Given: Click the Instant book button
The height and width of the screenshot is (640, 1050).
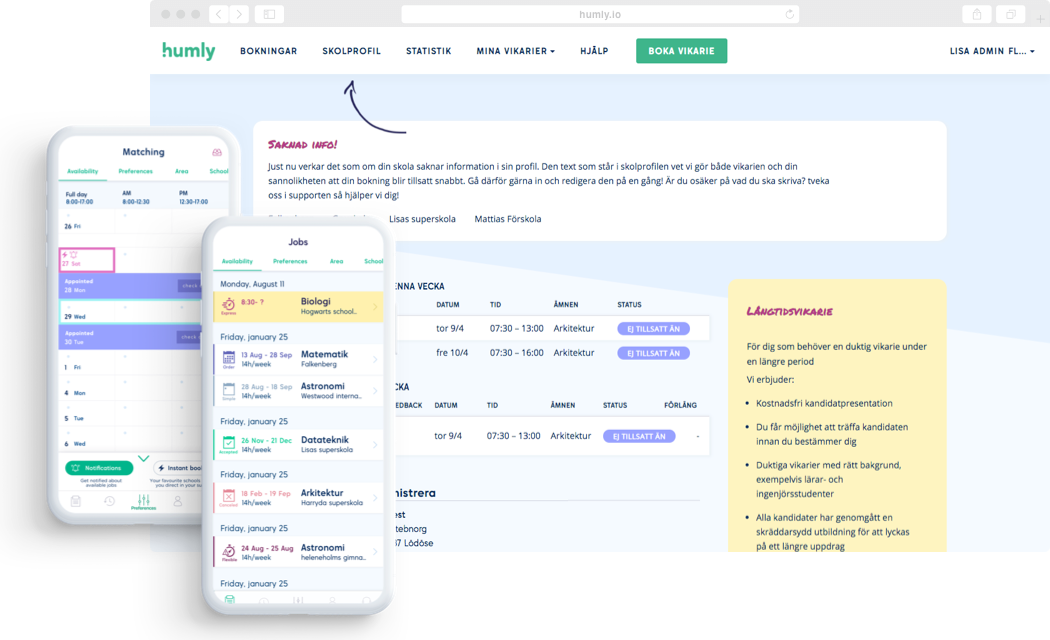Looking at the screenshot, I should click(178, 468).
